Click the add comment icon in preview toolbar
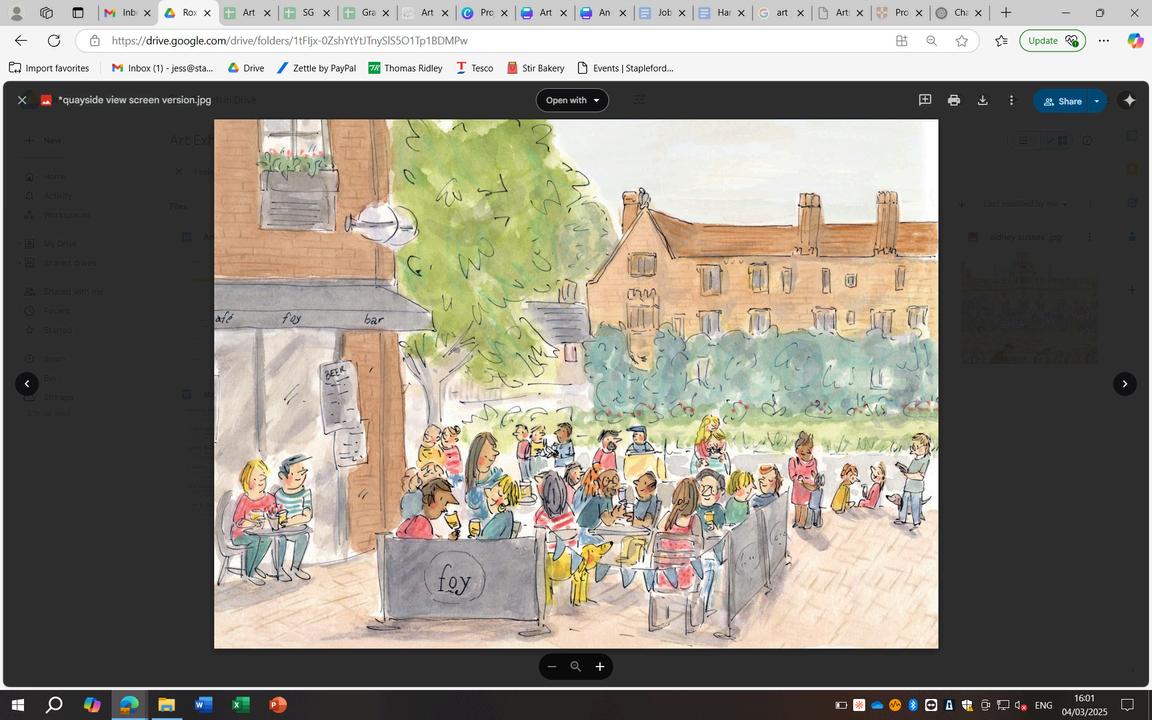1152x720 pixels. [925, 100]
